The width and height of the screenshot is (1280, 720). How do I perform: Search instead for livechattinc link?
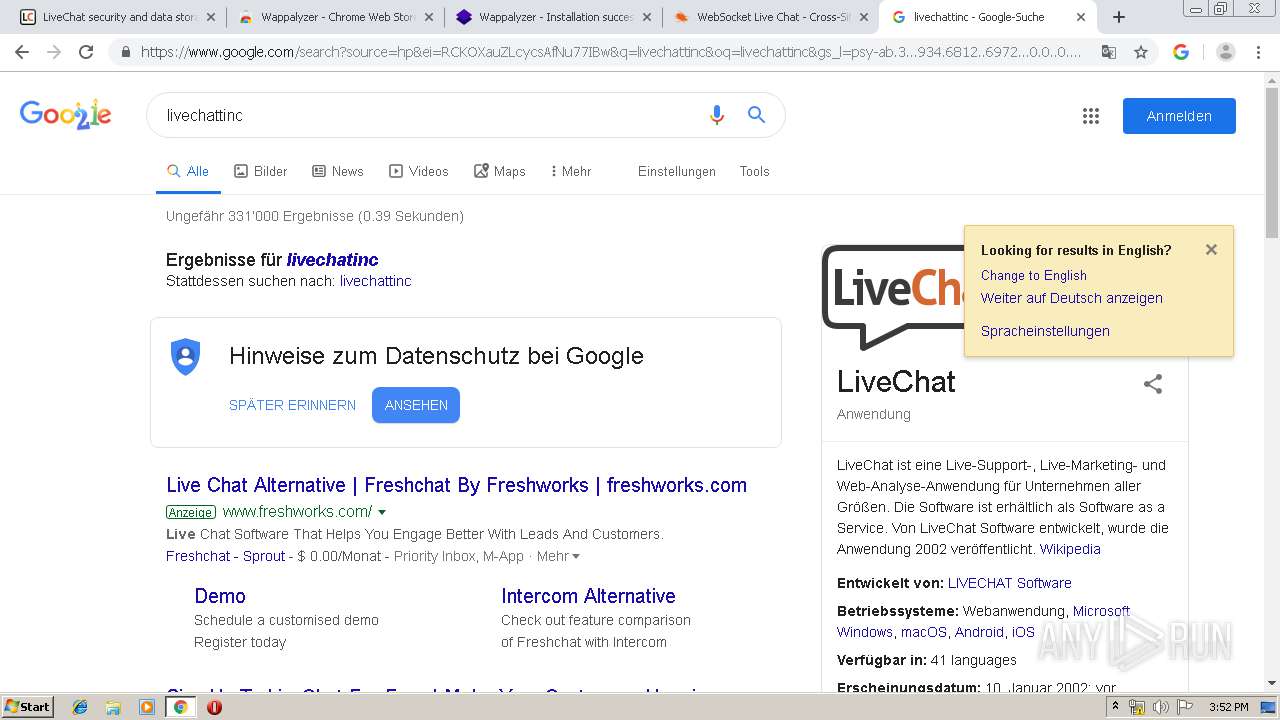pyautogui.click(x=376, y=281)
